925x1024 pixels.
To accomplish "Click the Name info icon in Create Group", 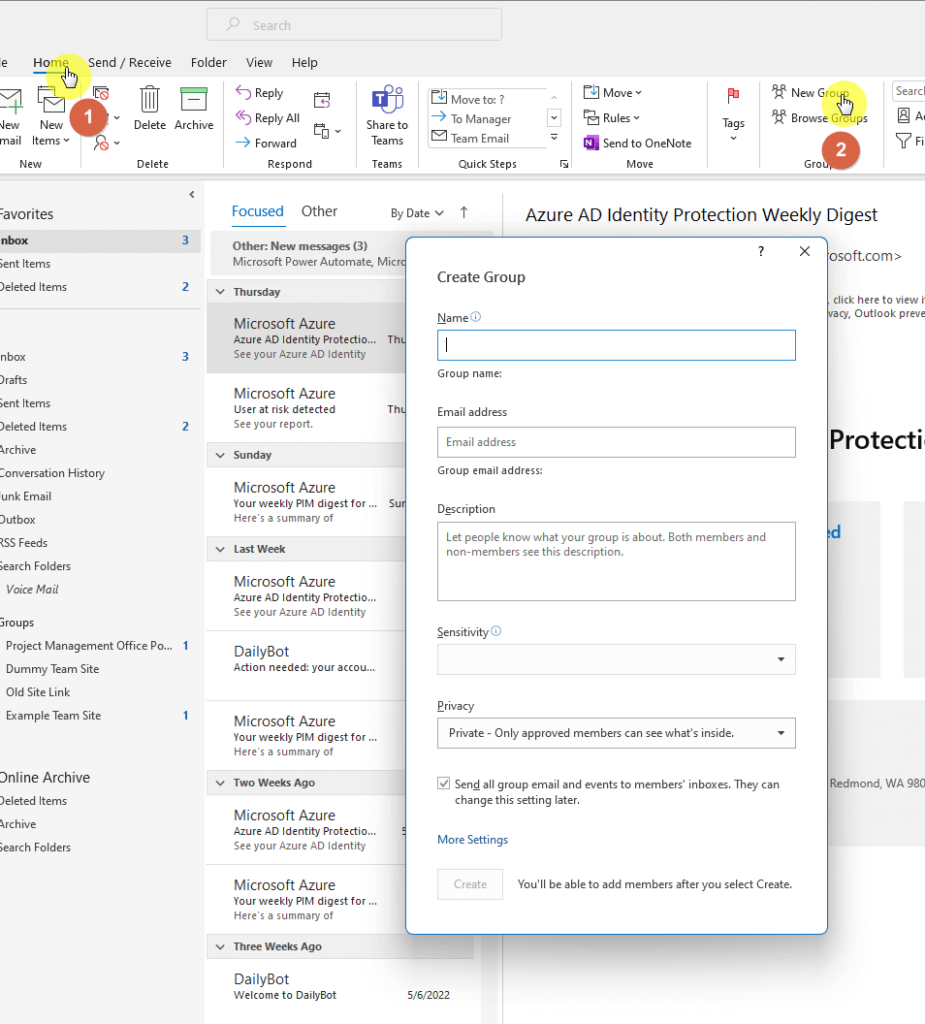I will tap(476, 317).
